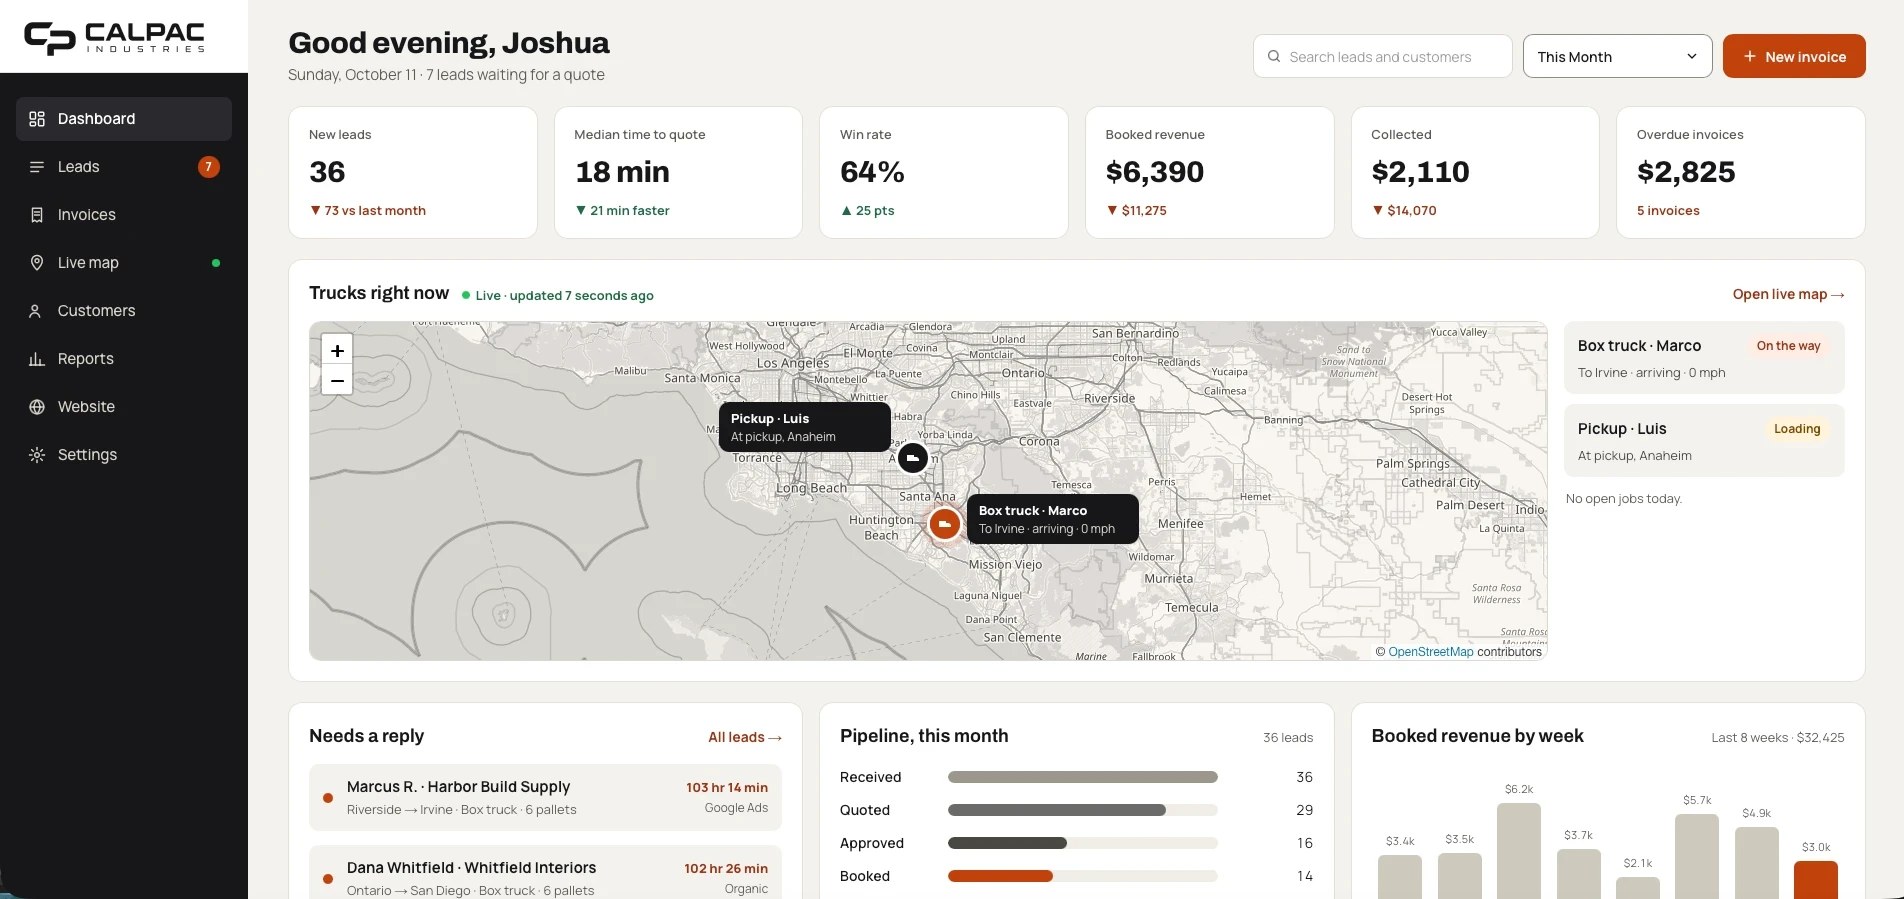Click the Calpac Industries logo
Image resolution: width=1904 pixels, height=899 pixels.
click(115, 38)
